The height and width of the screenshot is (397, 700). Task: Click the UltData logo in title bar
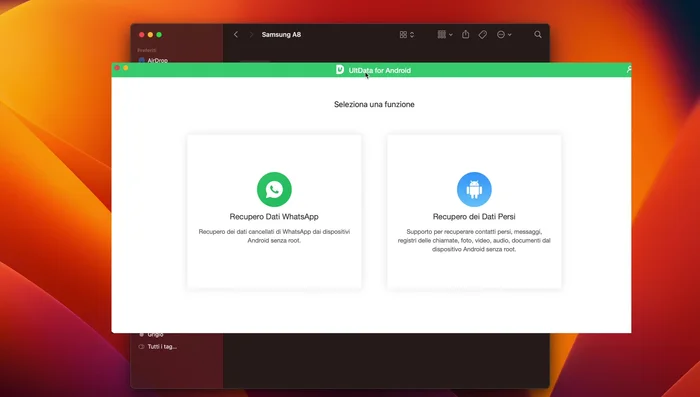pos(340,70)
